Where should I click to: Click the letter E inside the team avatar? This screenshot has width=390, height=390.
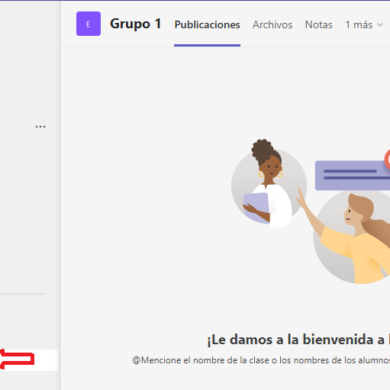pos(88,24)
